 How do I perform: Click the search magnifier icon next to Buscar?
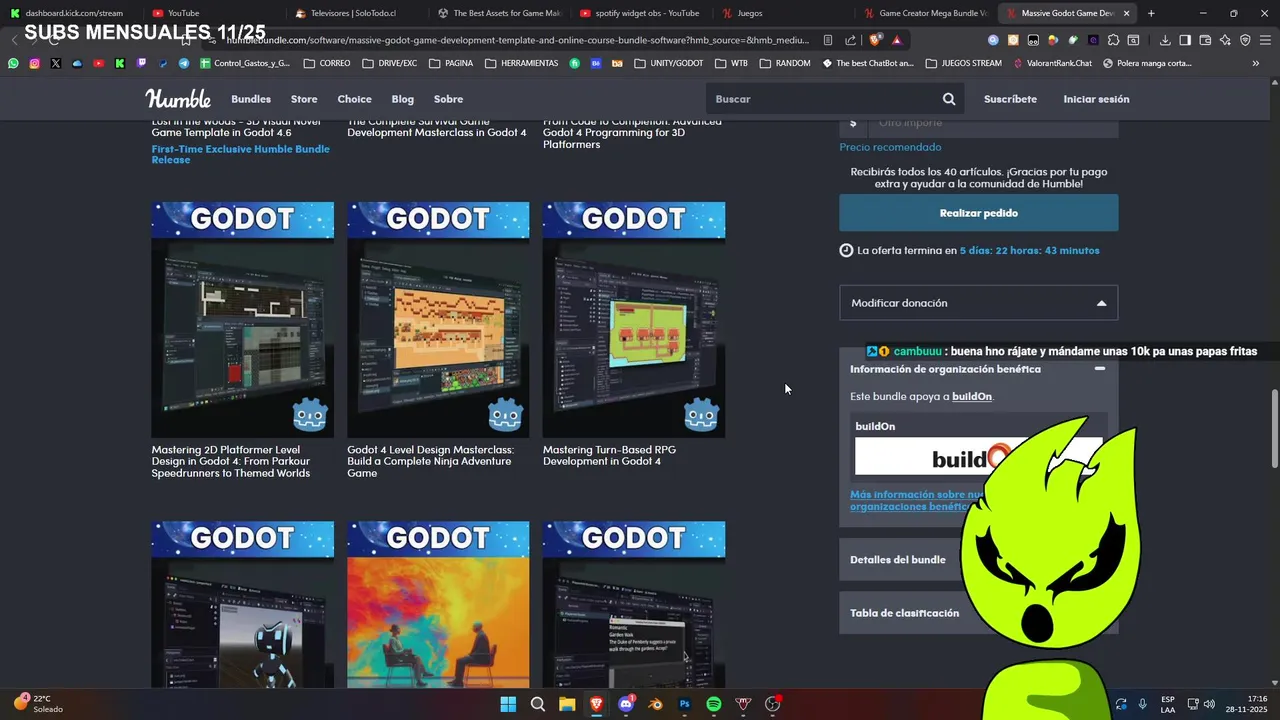949,99
